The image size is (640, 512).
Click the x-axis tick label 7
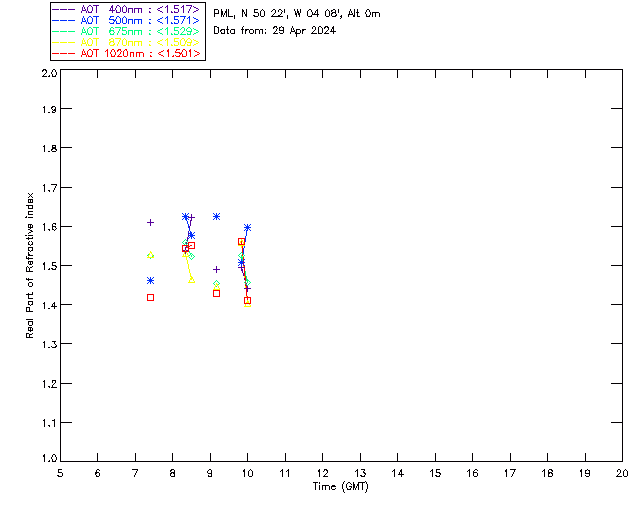pyautogui.click(x=135, y=473)
